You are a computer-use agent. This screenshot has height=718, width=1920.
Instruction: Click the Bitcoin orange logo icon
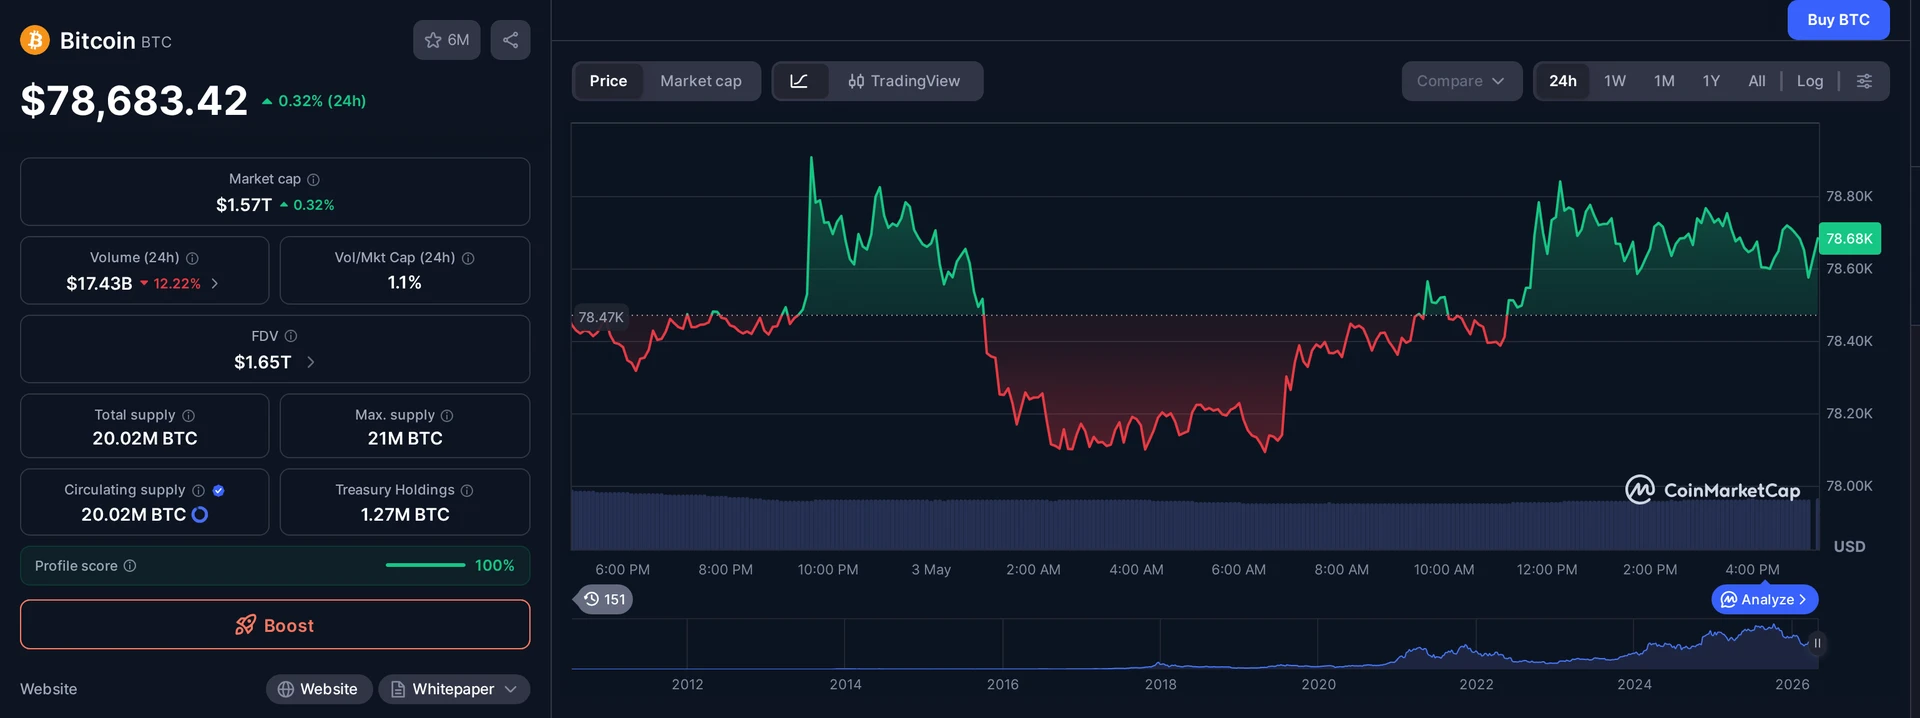(x=35, y=40)
